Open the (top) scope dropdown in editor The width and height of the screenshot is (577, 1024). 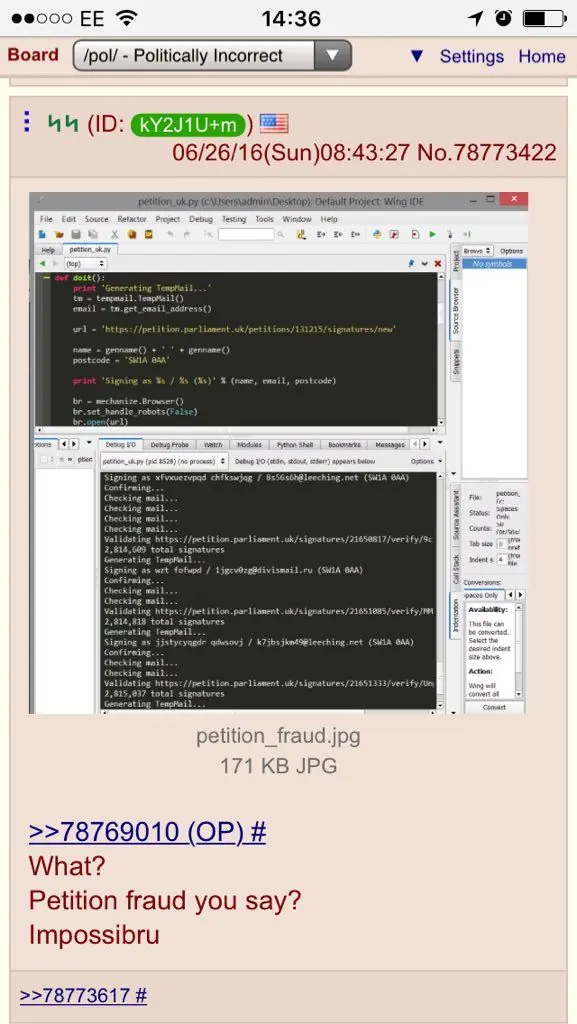[85, 264]
